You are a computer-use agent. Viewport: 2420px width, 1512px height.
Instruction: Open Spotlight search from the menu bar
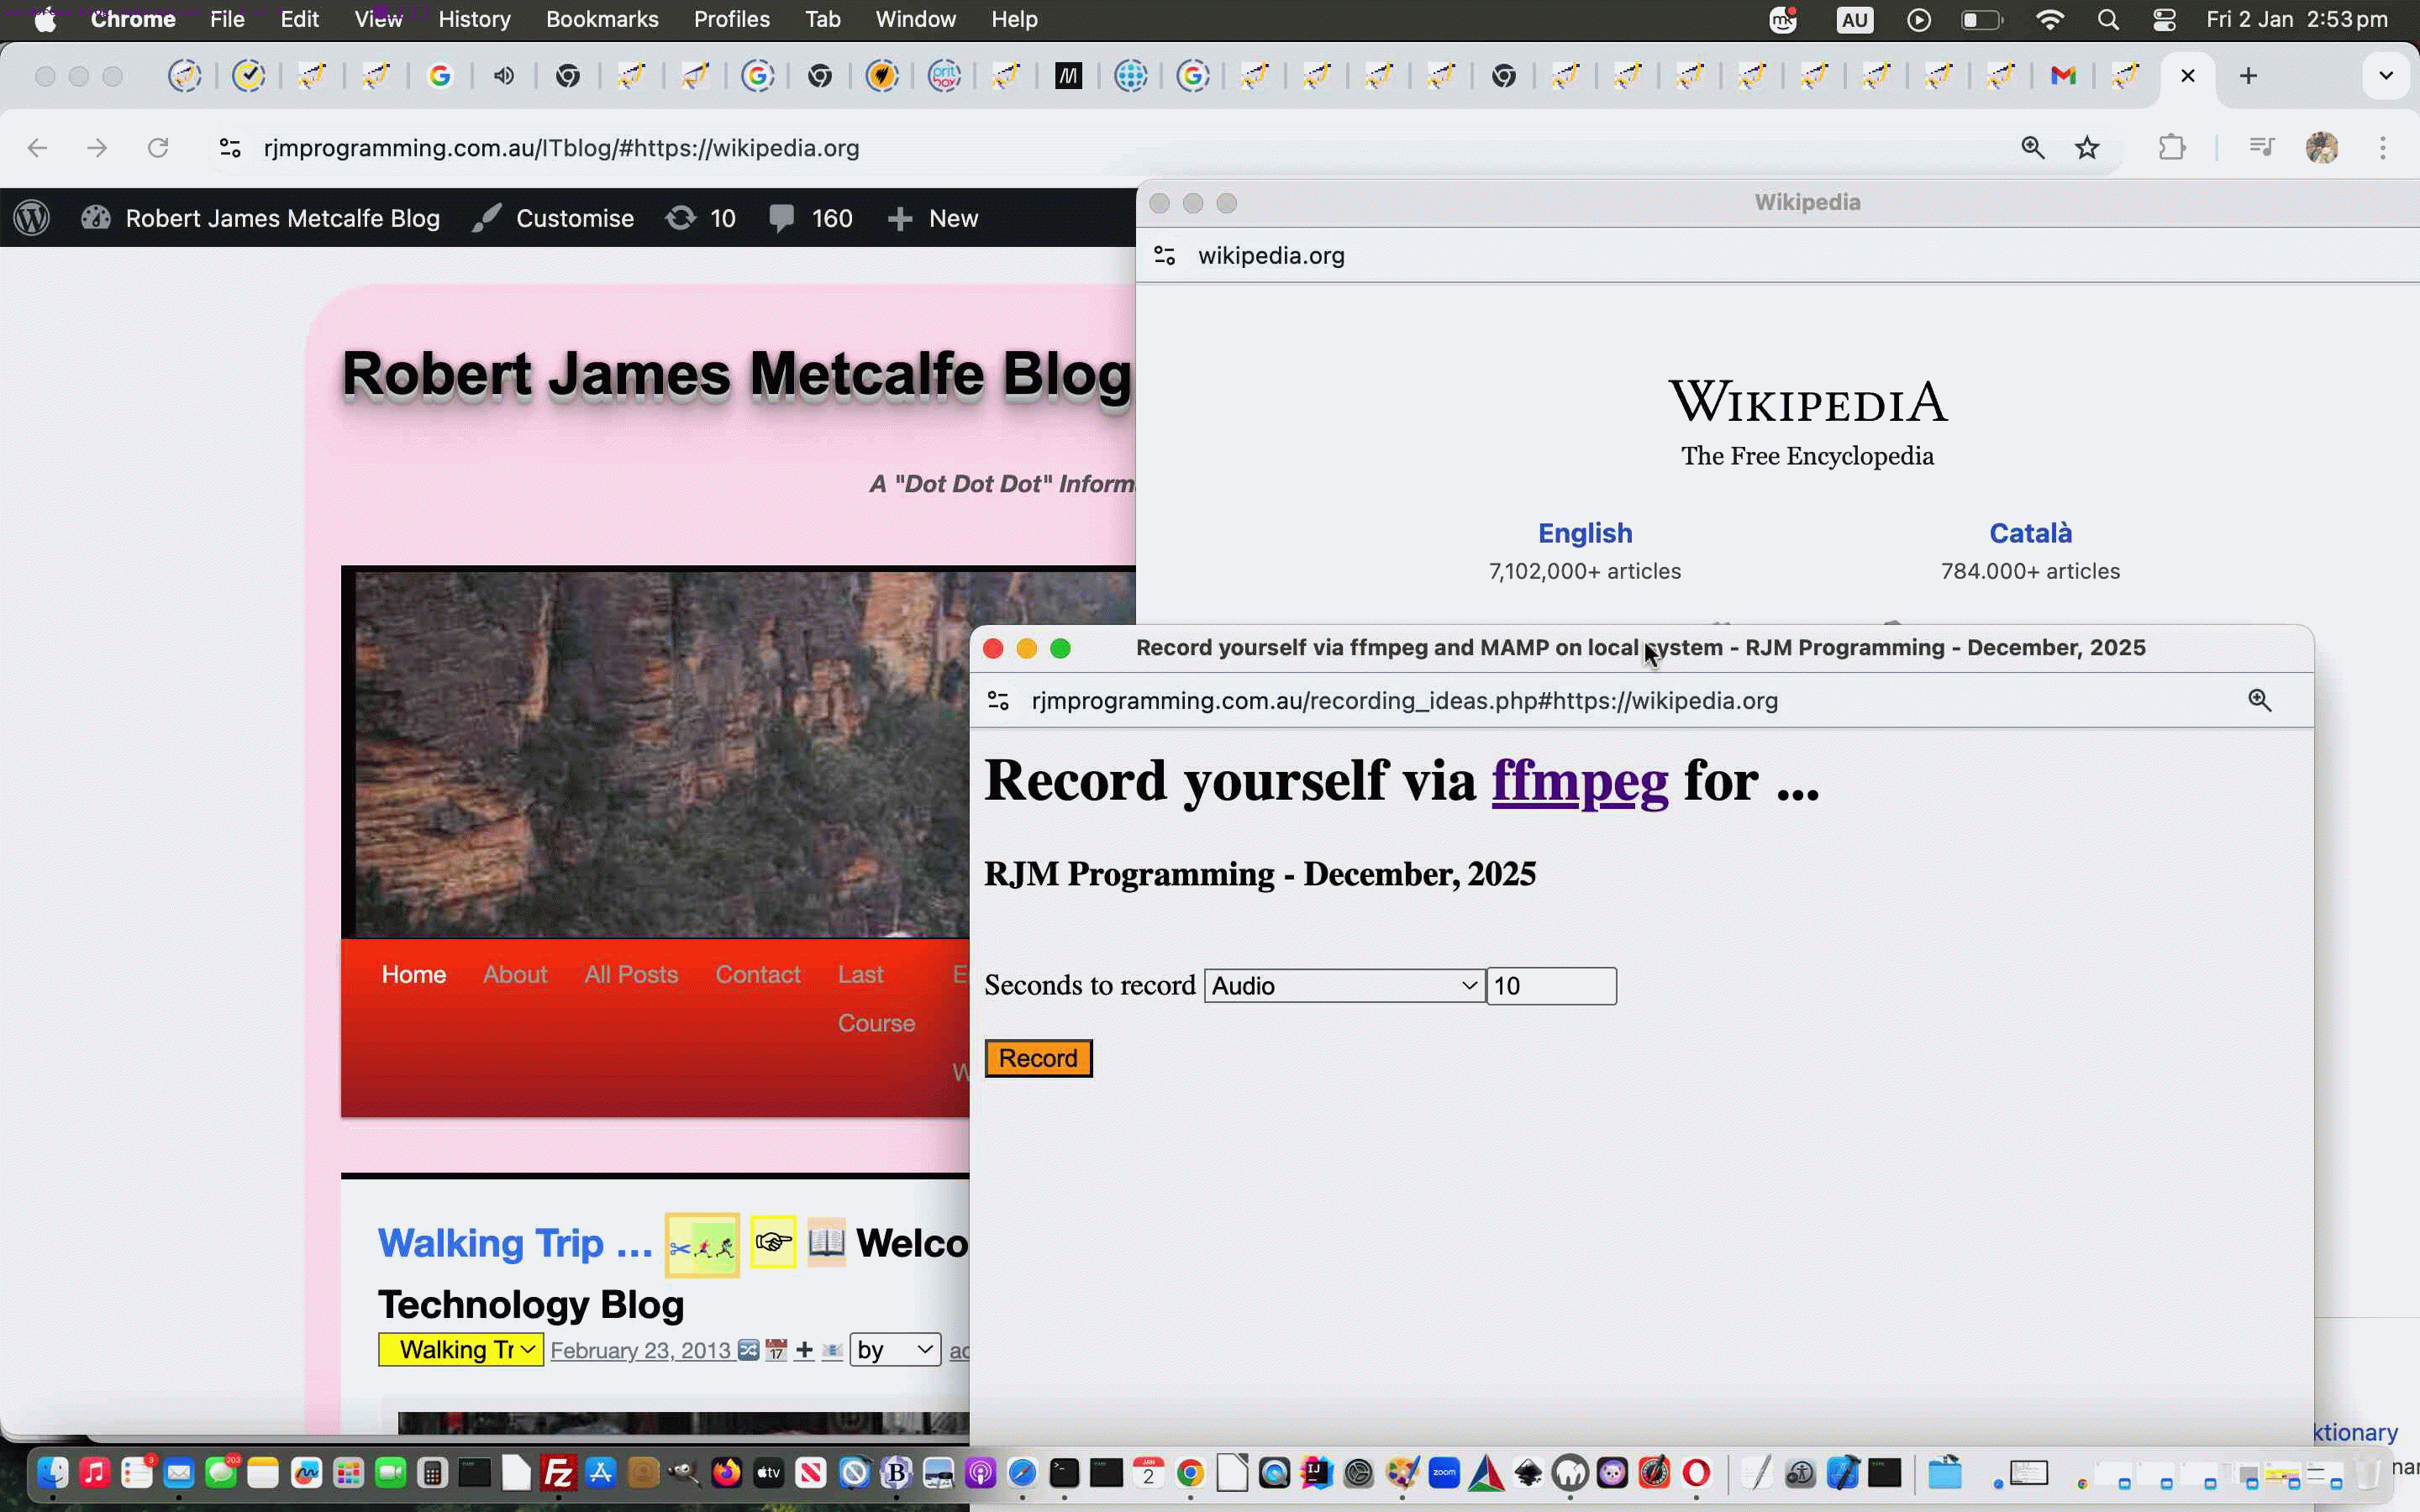coord(2108,19)
